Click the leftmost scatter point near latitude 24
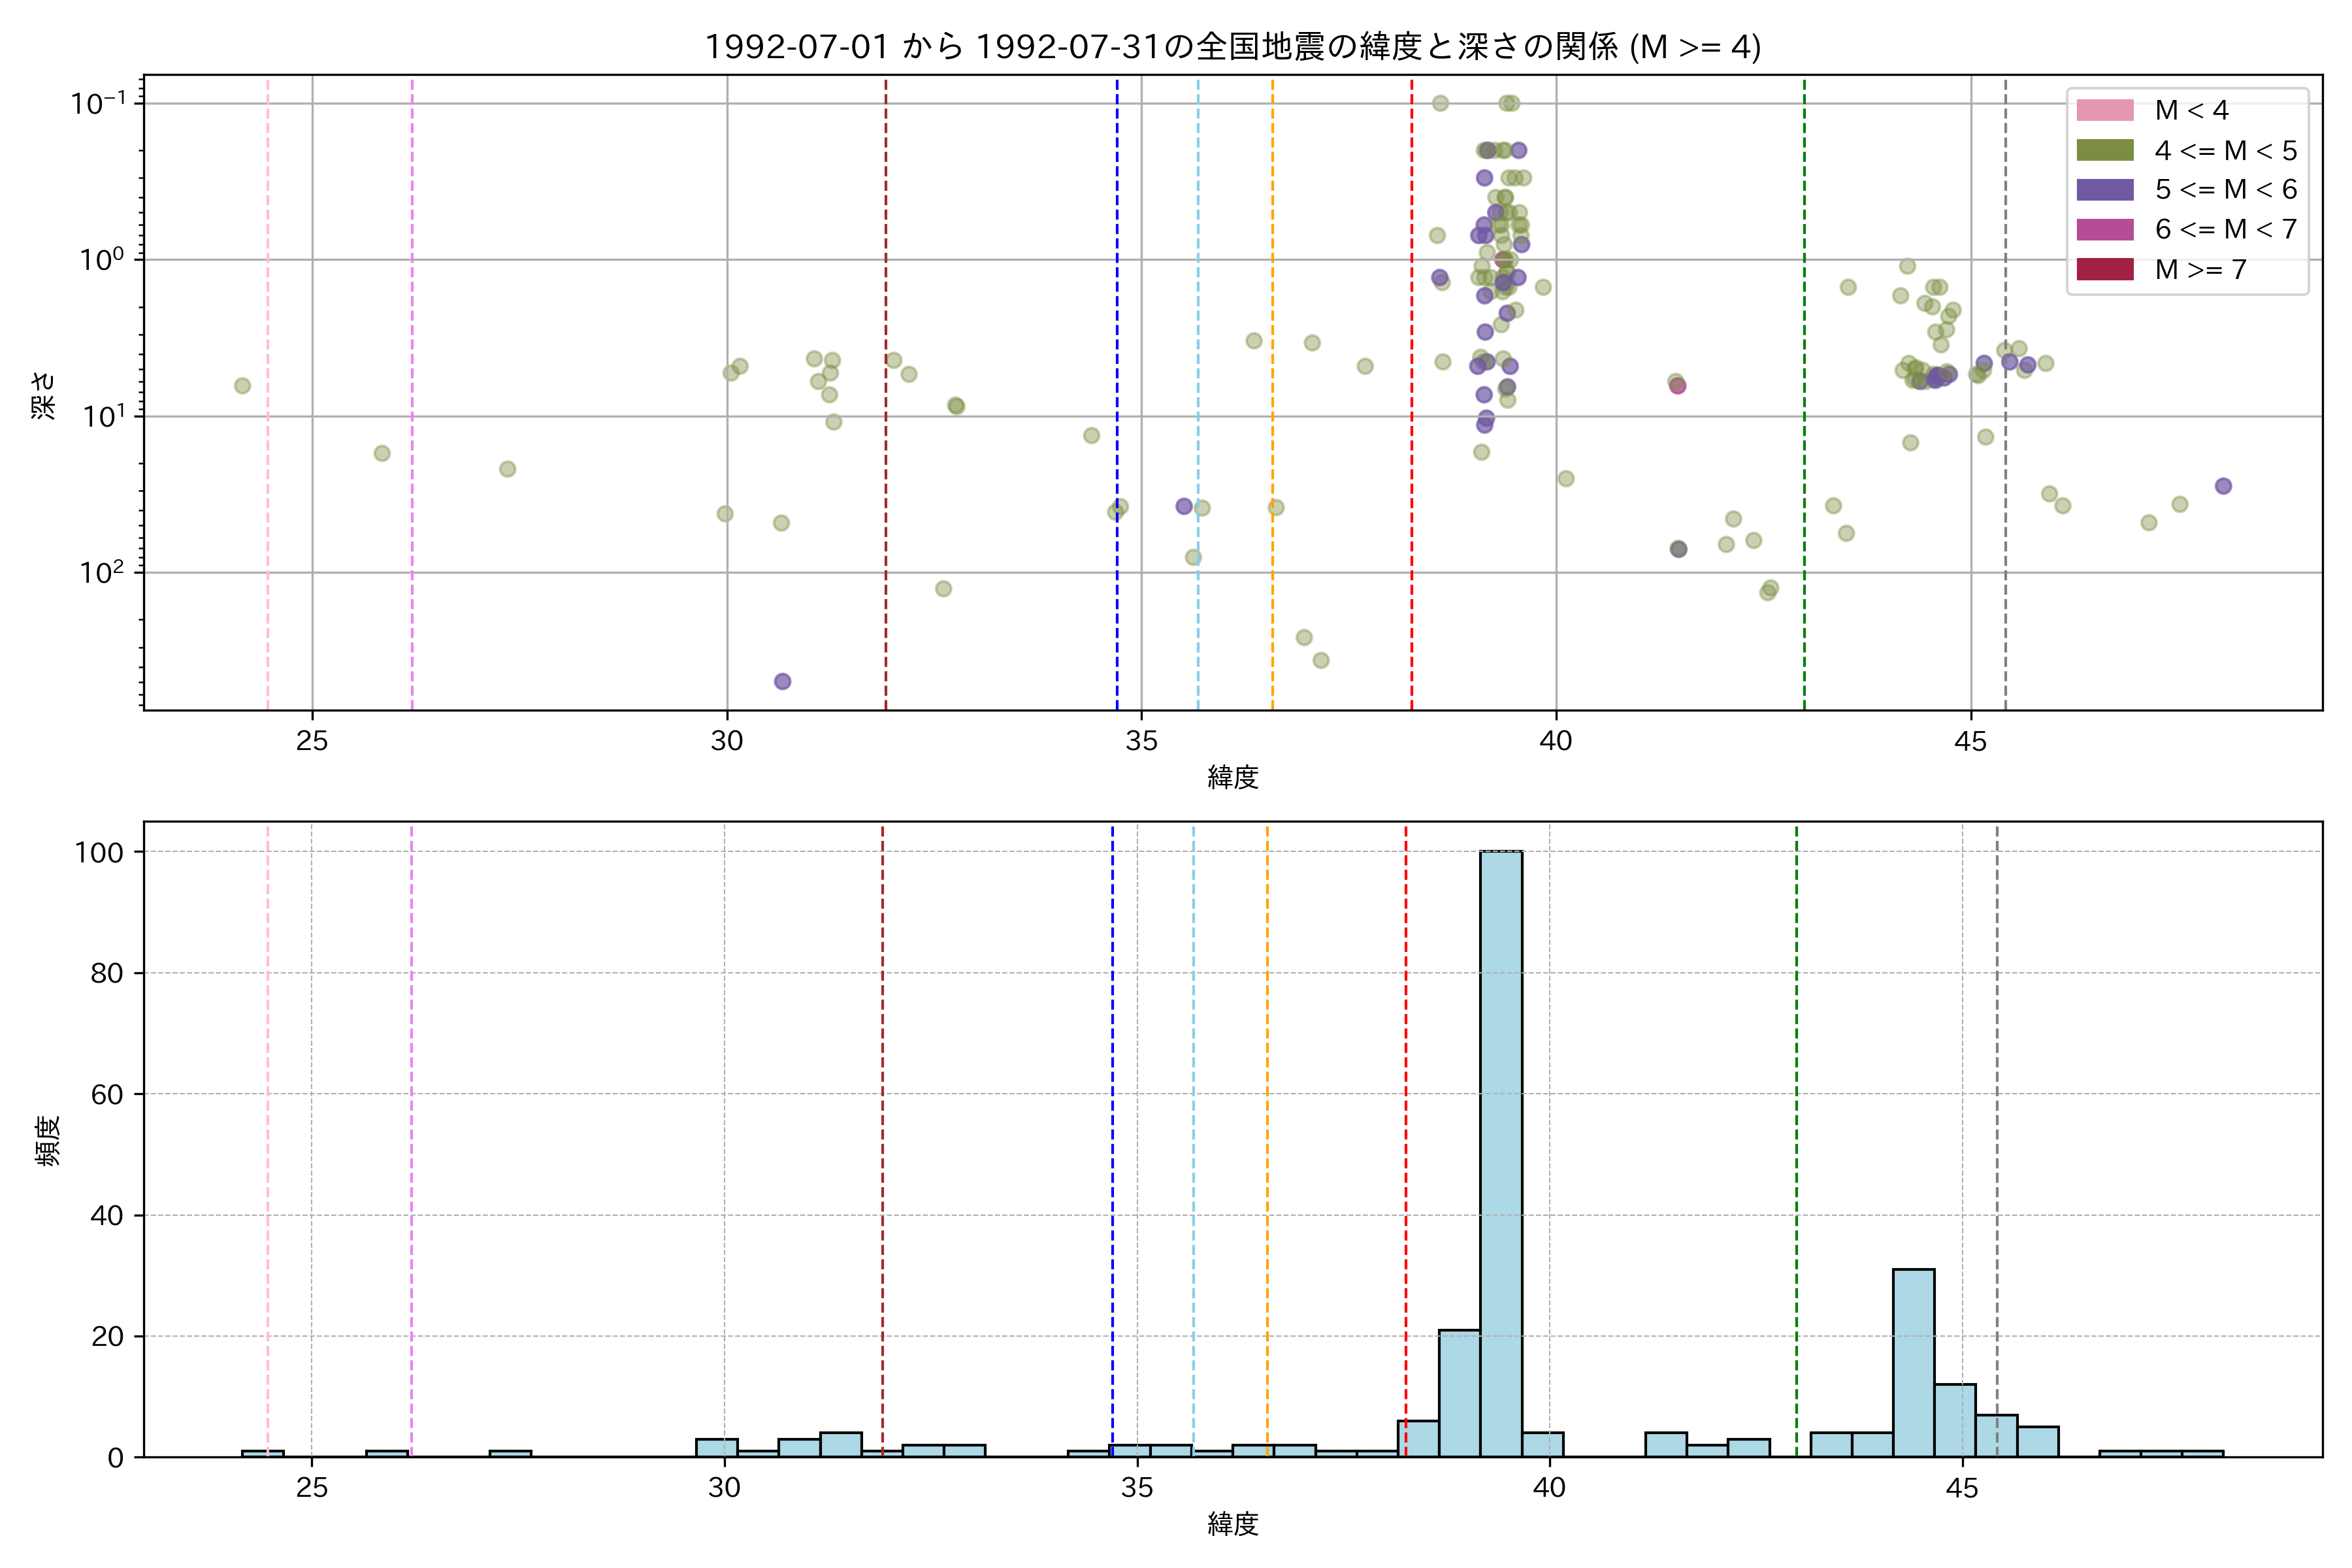This screenshot has height=1568, width=2352. tap(242, 386)
